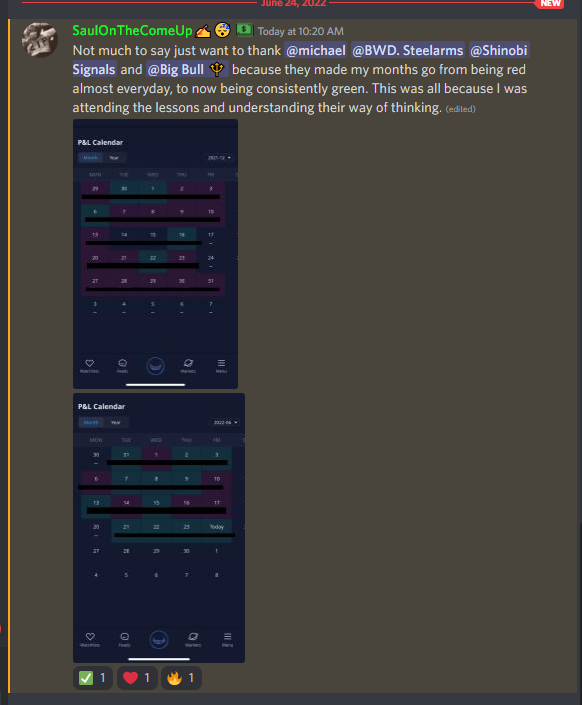Tap center round home icon in the 2021-12 screenshot
Image resolution: width=582 pixels, height=705 pixels.
[x=155, y=366]
